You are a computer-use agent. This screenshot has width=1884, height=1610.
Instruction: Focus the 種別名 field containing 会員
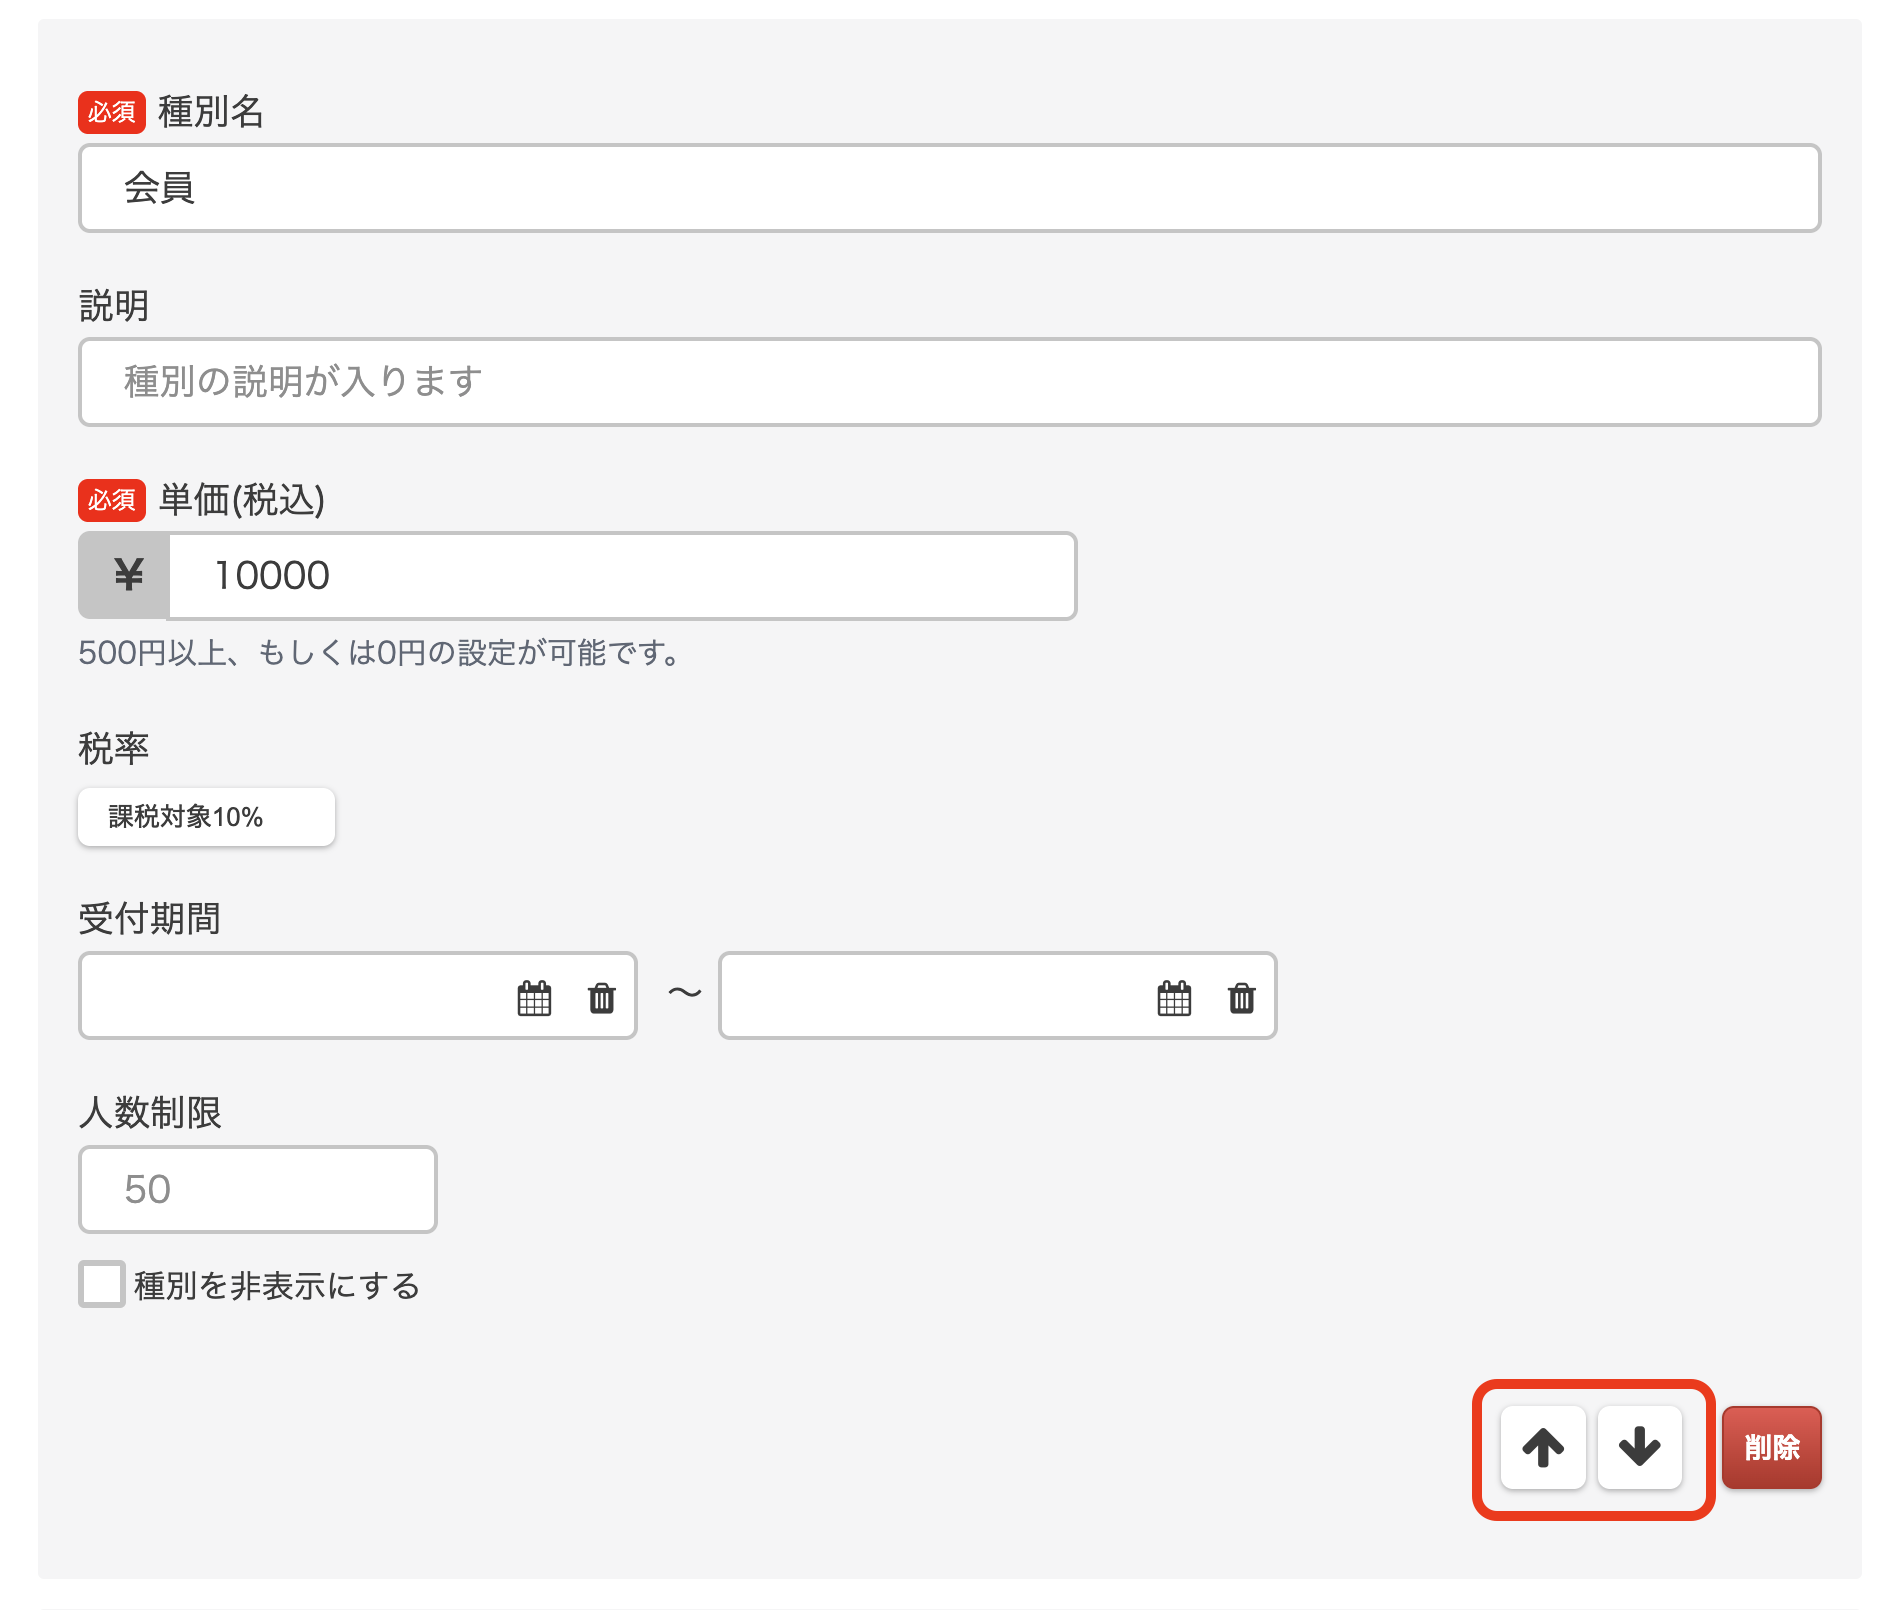coord(948,188)
